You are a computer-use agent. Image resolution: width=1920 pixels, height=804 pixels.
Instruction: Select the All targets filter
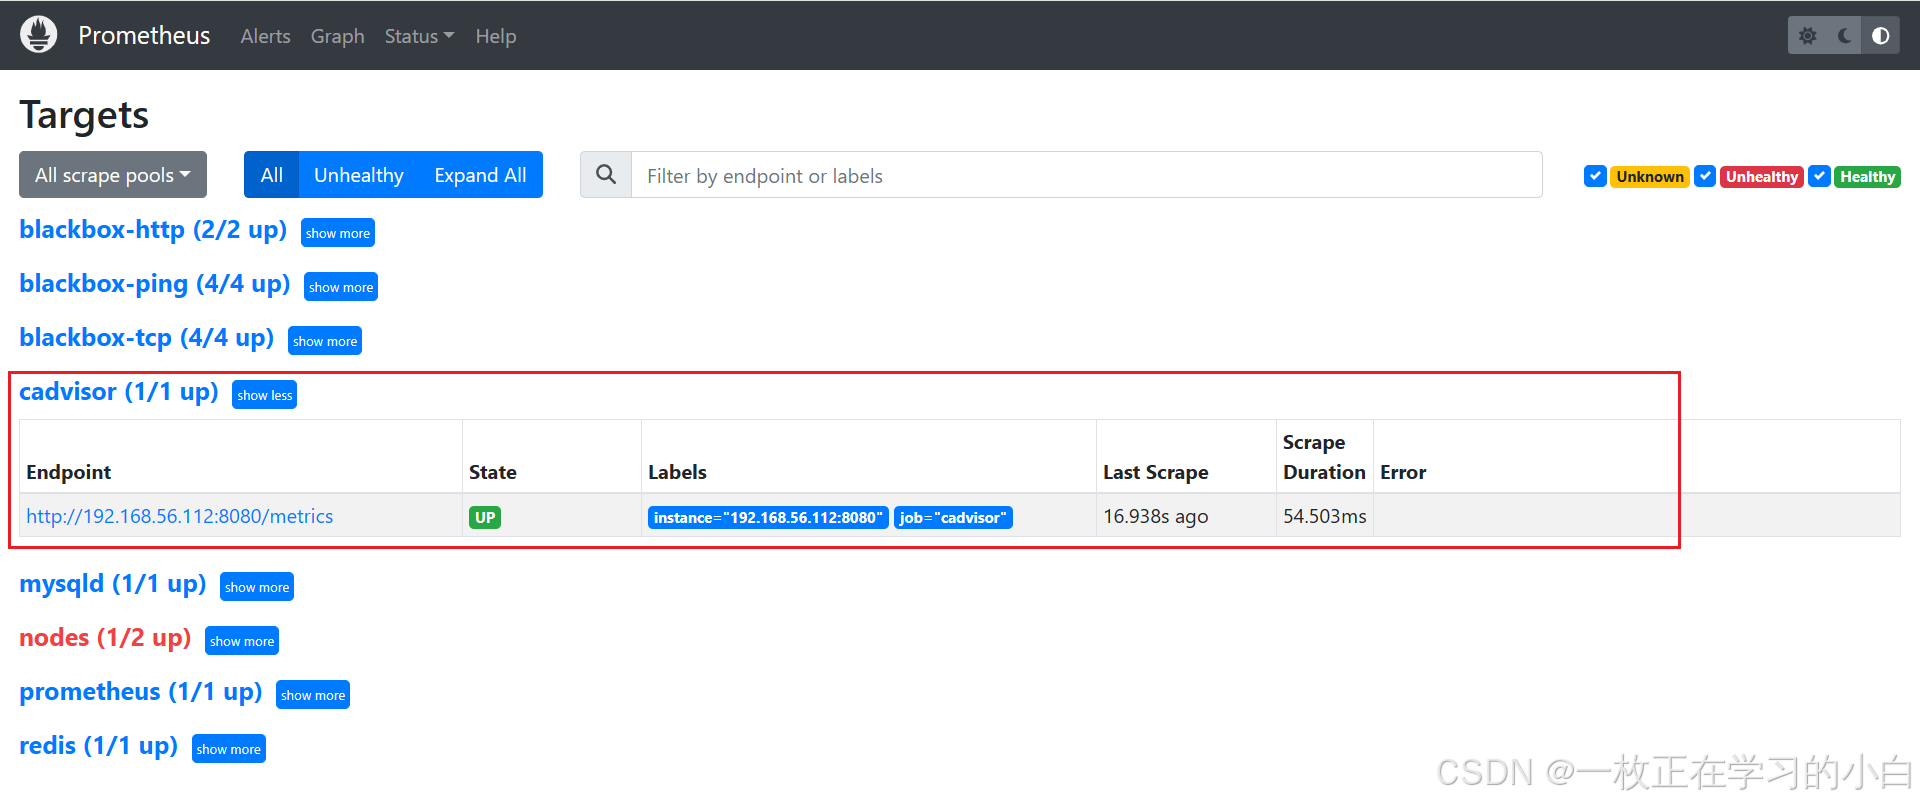[272, 175]
